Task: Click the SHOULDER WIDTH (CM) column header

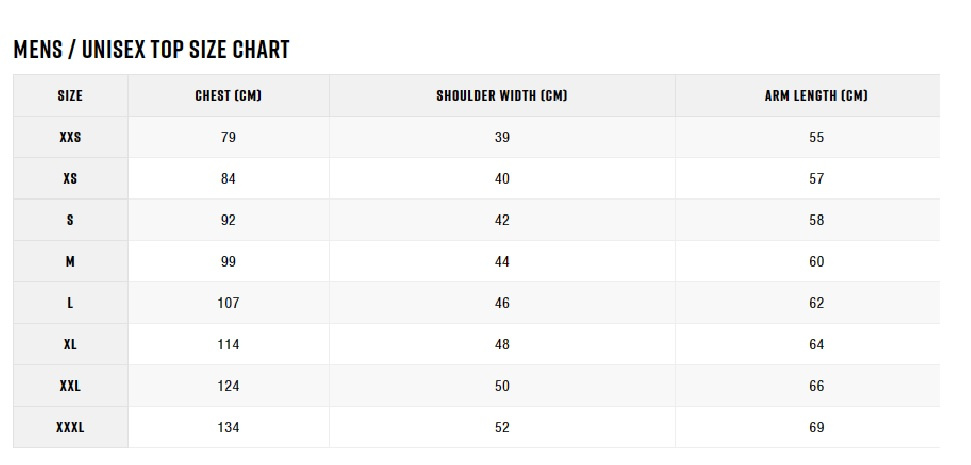Action: (502, 96)
